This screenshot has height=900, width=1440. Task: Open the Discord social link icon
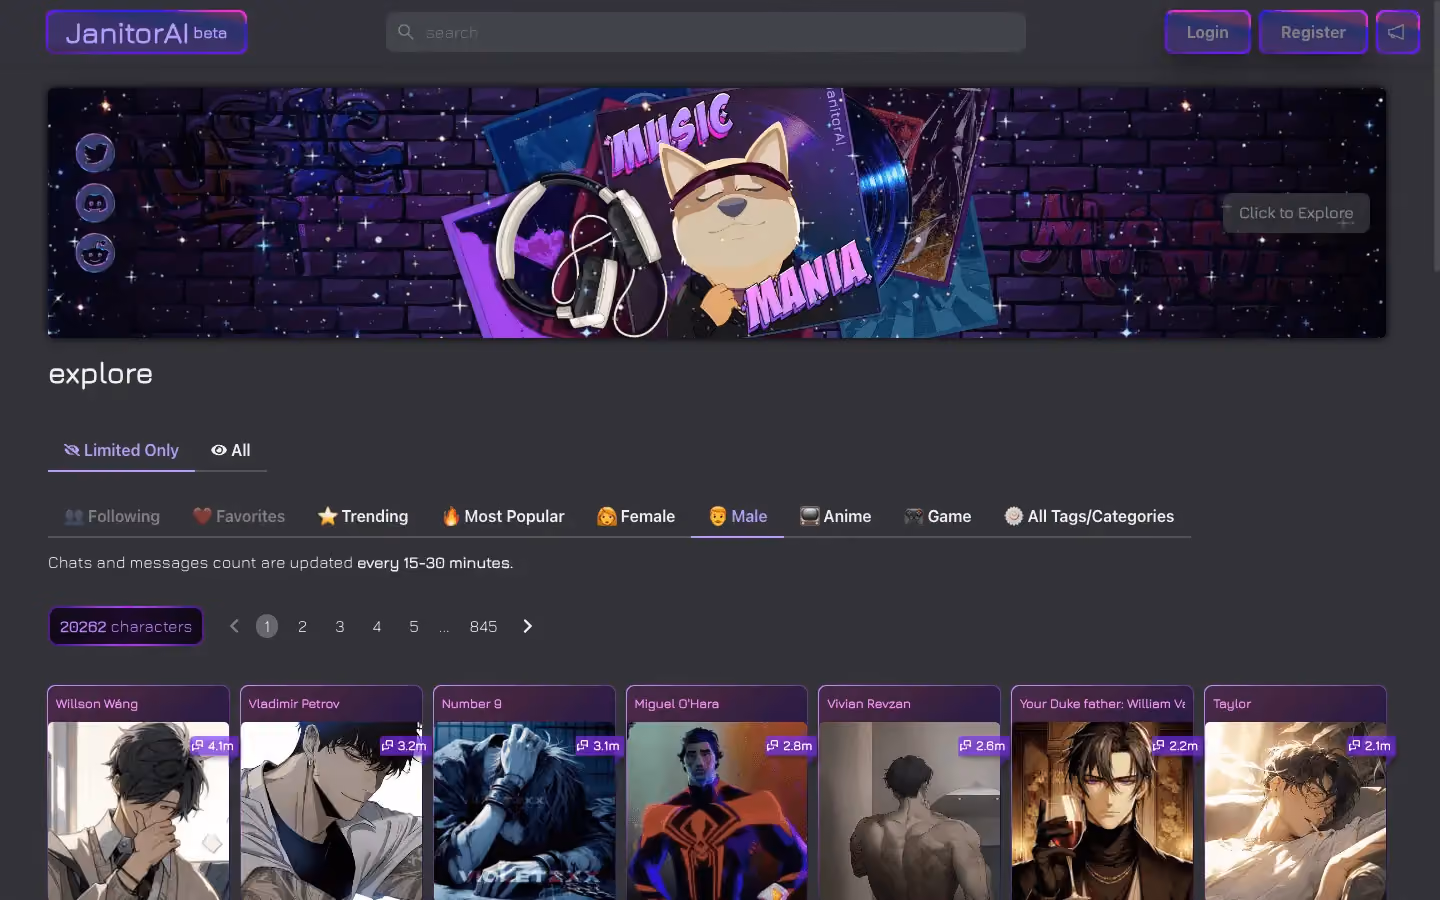pos(95,203)
